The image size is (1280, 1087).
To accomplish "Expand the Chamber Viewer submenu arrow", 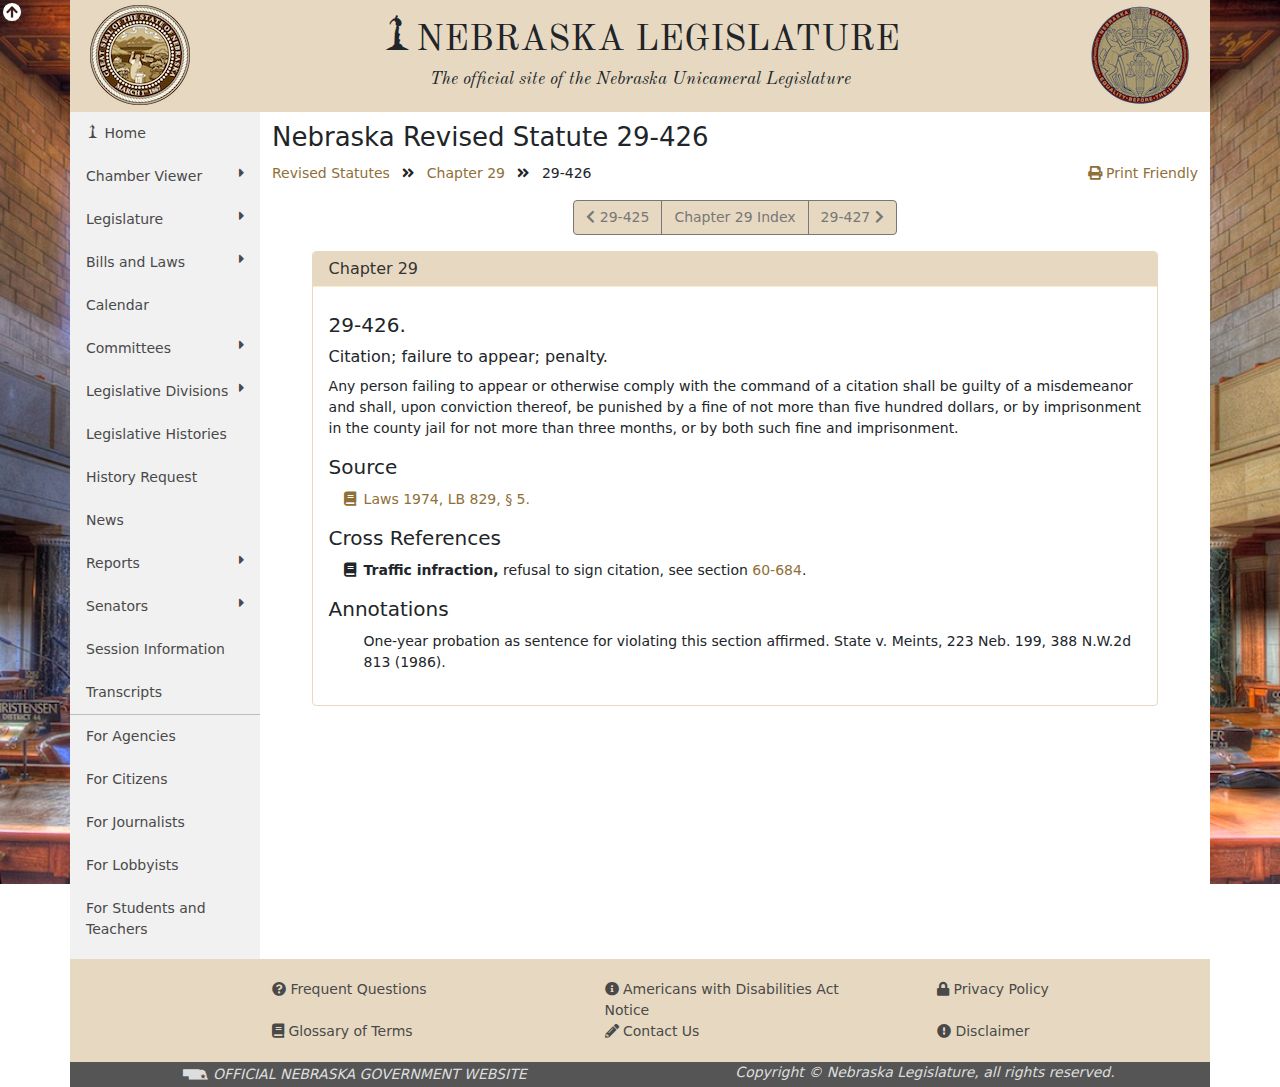I will (241, 173).
